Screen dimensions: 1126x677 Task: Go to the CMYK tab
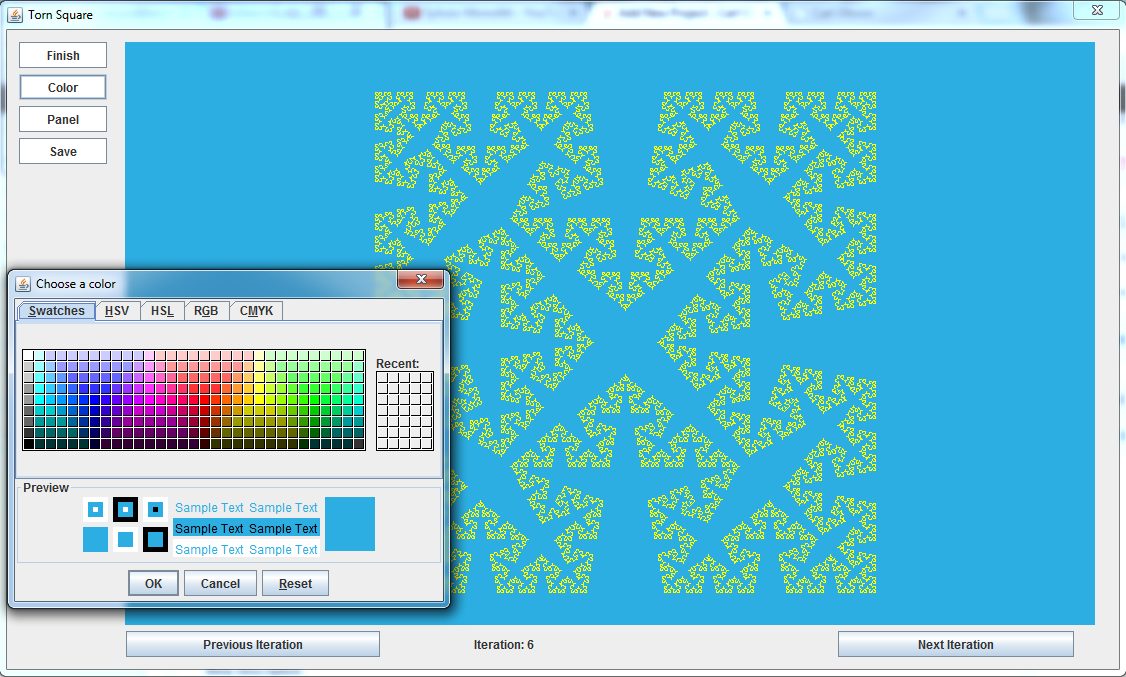coord(256,311)
